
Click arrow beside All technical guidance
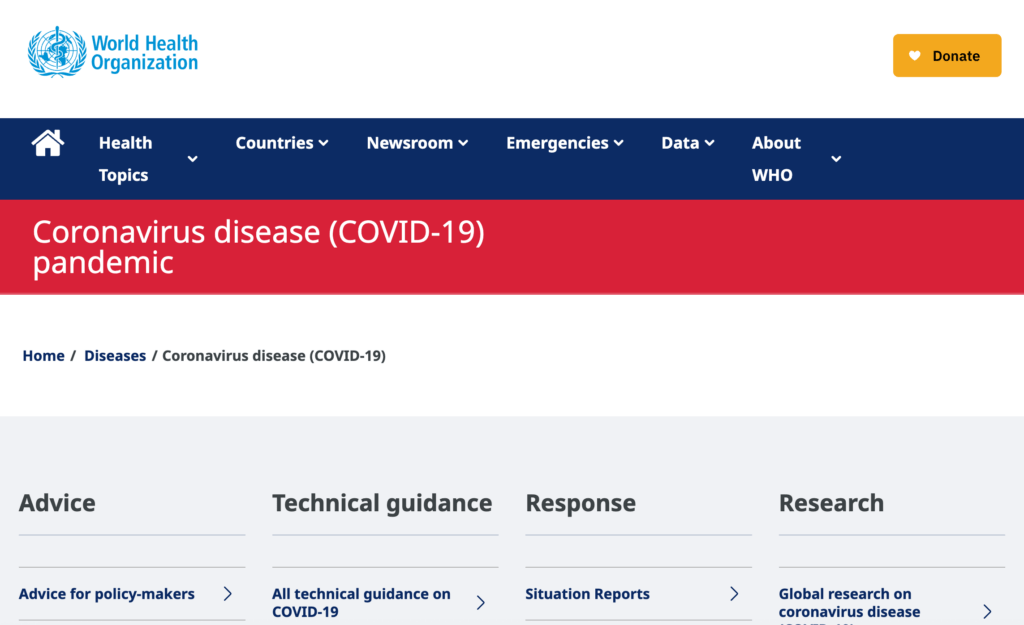point(481,602)
